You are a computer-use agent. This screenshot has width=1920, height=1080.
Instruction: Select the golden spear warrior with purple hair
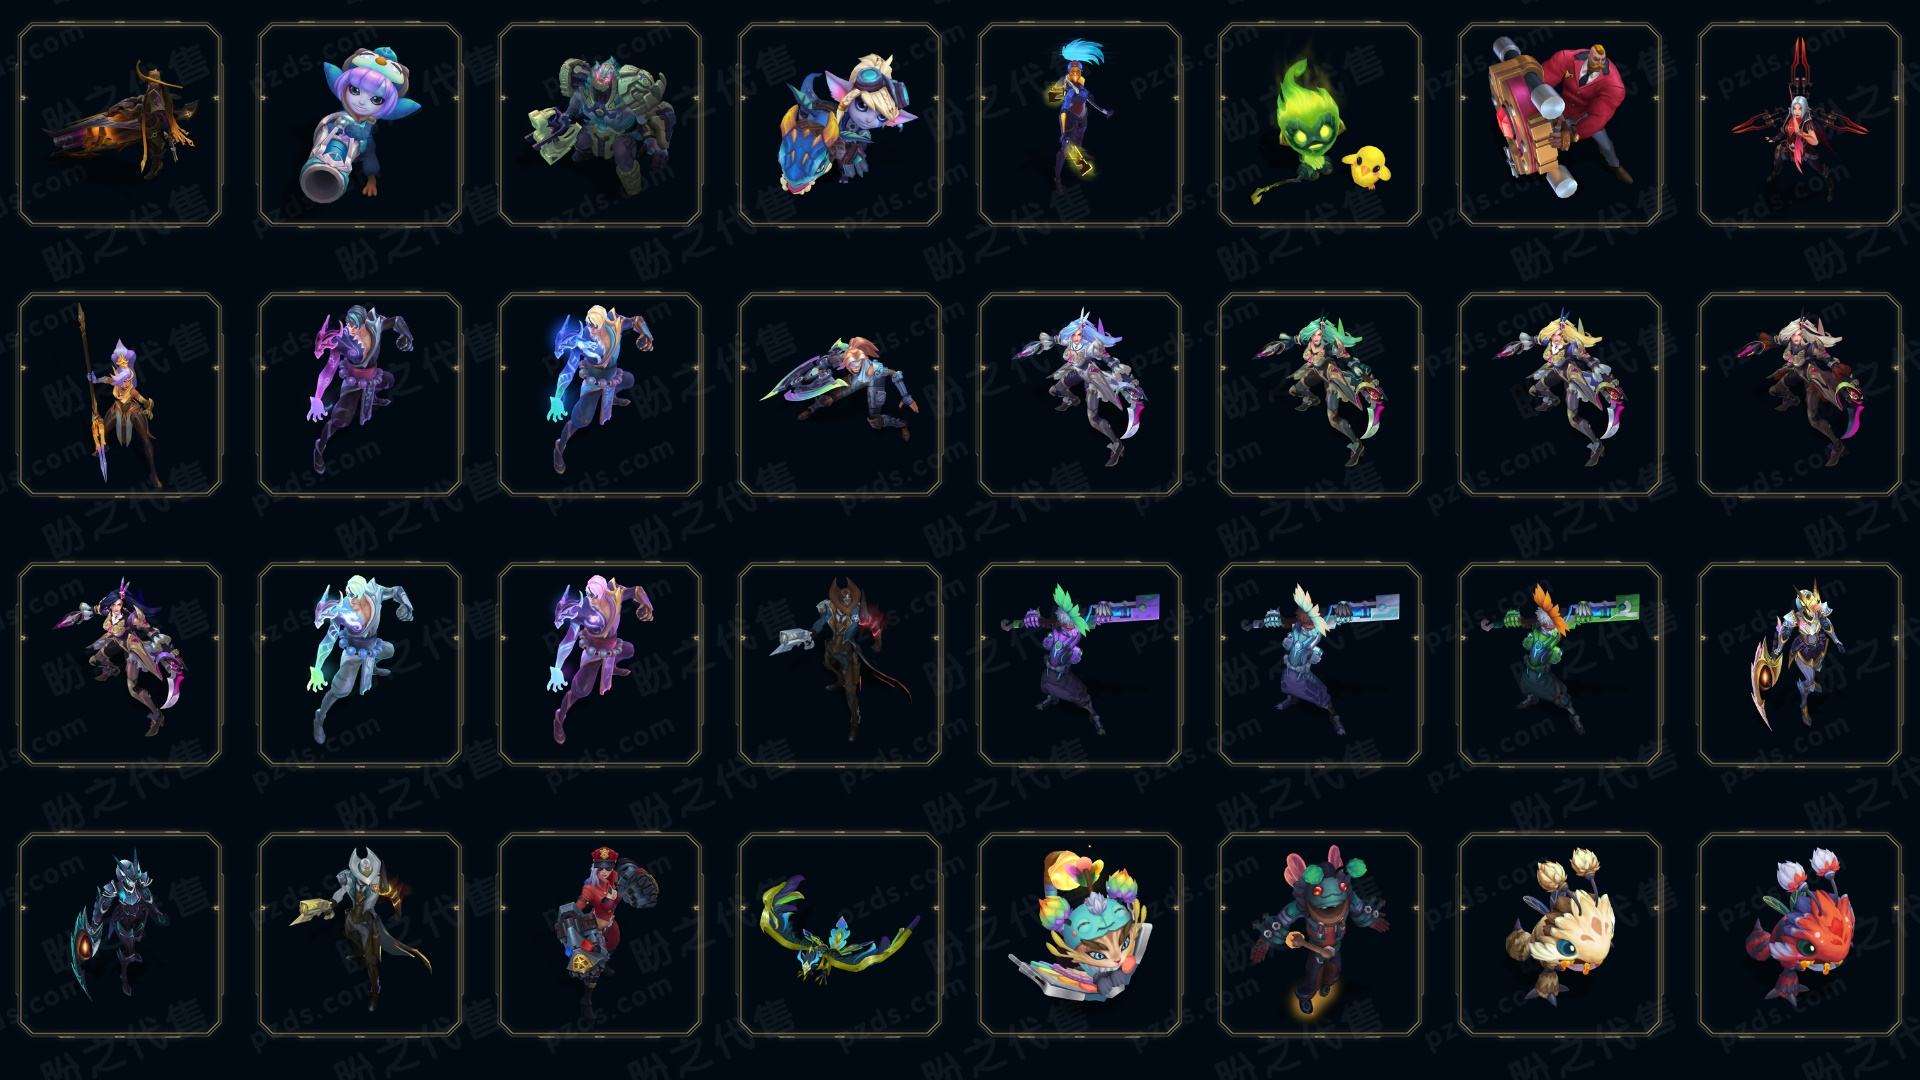(x=119, y=394)
